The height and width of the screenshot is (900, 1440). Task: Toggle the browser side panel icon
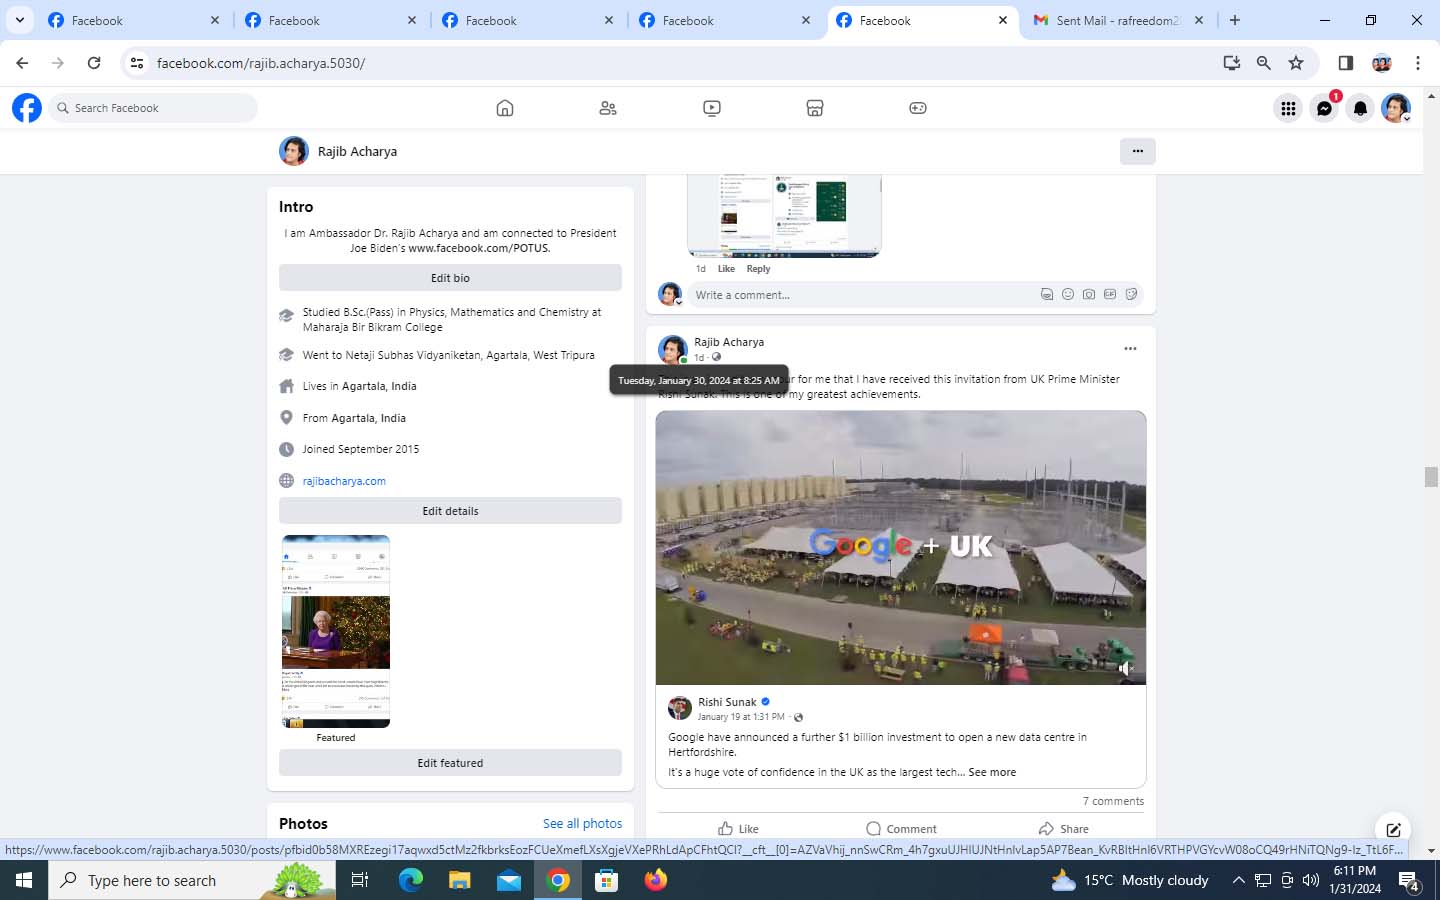point(1346,63)
